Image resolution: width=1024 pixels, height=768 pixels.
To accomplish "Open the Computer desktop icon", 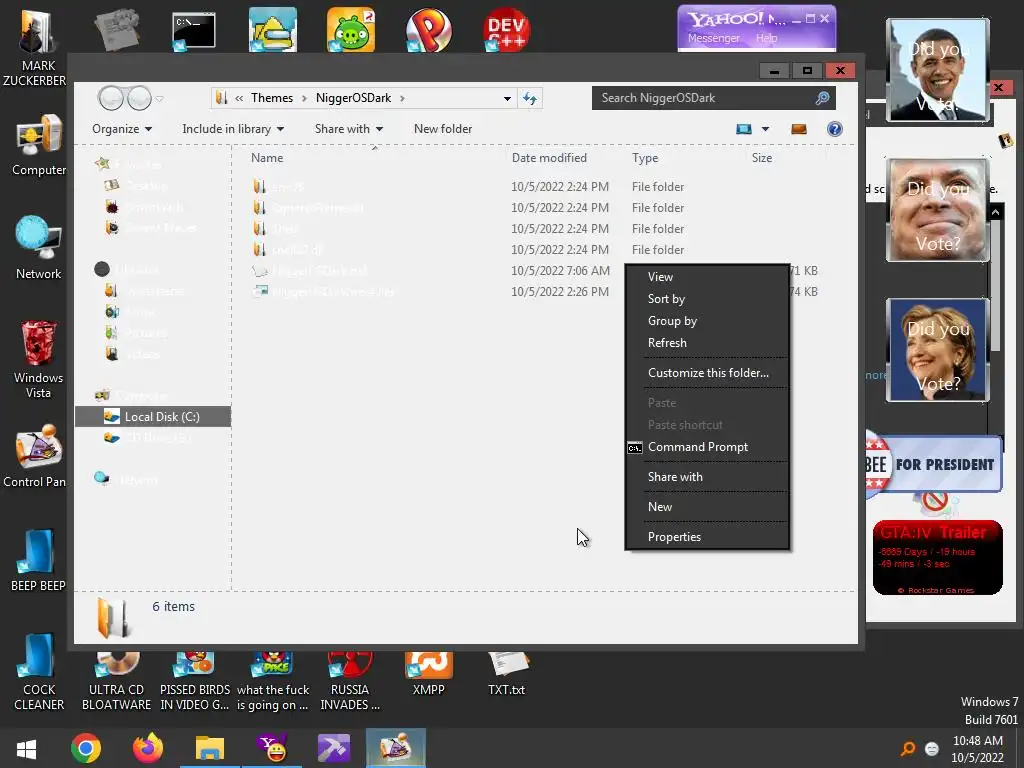I will 39,146.
